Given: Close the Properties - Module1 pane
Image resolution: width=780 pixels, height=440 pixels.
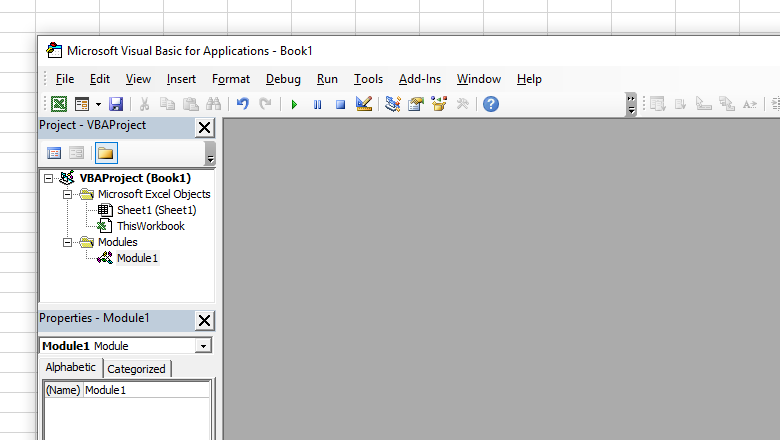Looking at the screenshot, I should [x=204, y=321].
